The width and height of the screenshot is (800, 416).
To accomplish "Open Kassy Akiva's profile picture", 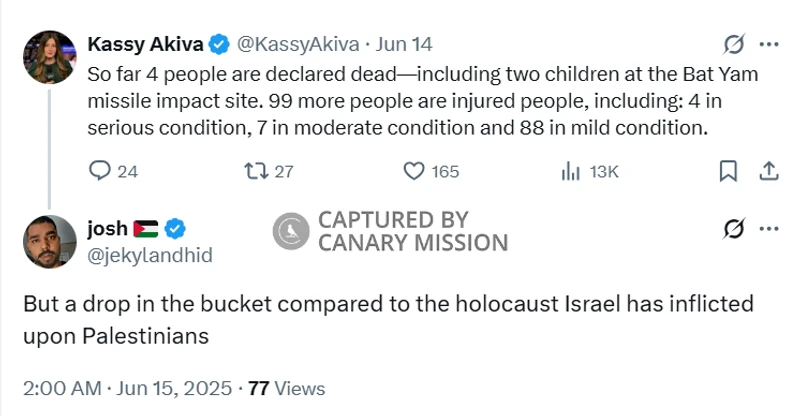I will [x=49, y=56].
